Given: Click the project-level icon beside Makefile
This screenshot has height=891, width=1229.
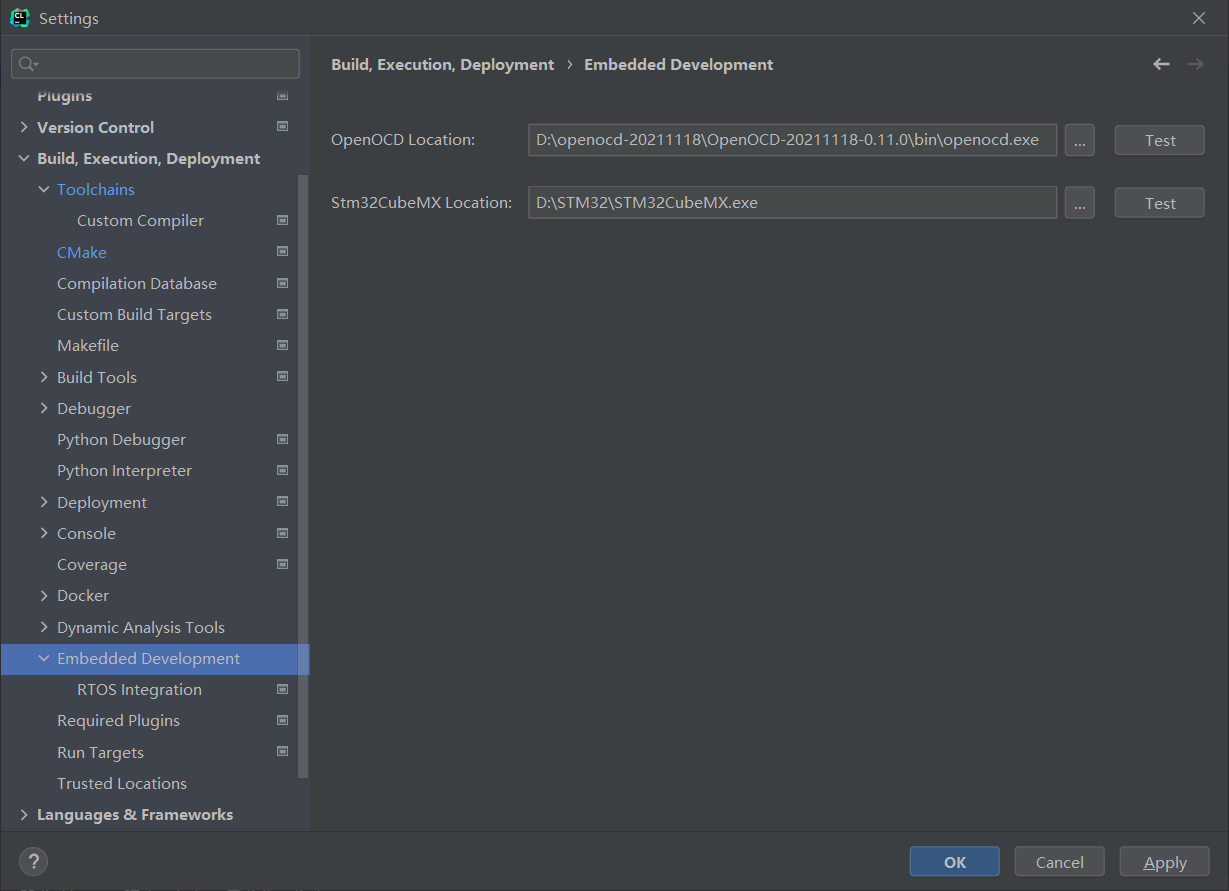Looking at the screenshot, I should pyautogui.click(x=282, y=345).
